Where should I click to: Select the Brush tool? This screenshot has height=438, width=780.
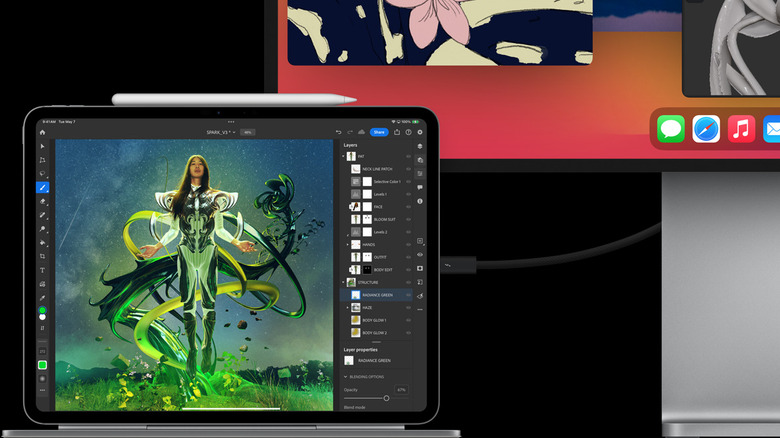coord(42,188)
